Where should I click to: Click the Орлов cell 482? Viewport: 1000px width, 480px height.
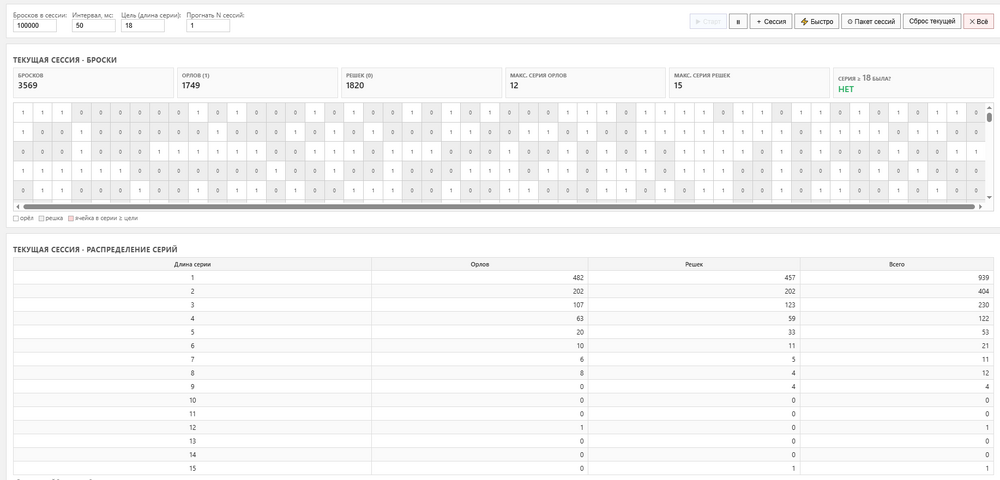tap(480, 278)
